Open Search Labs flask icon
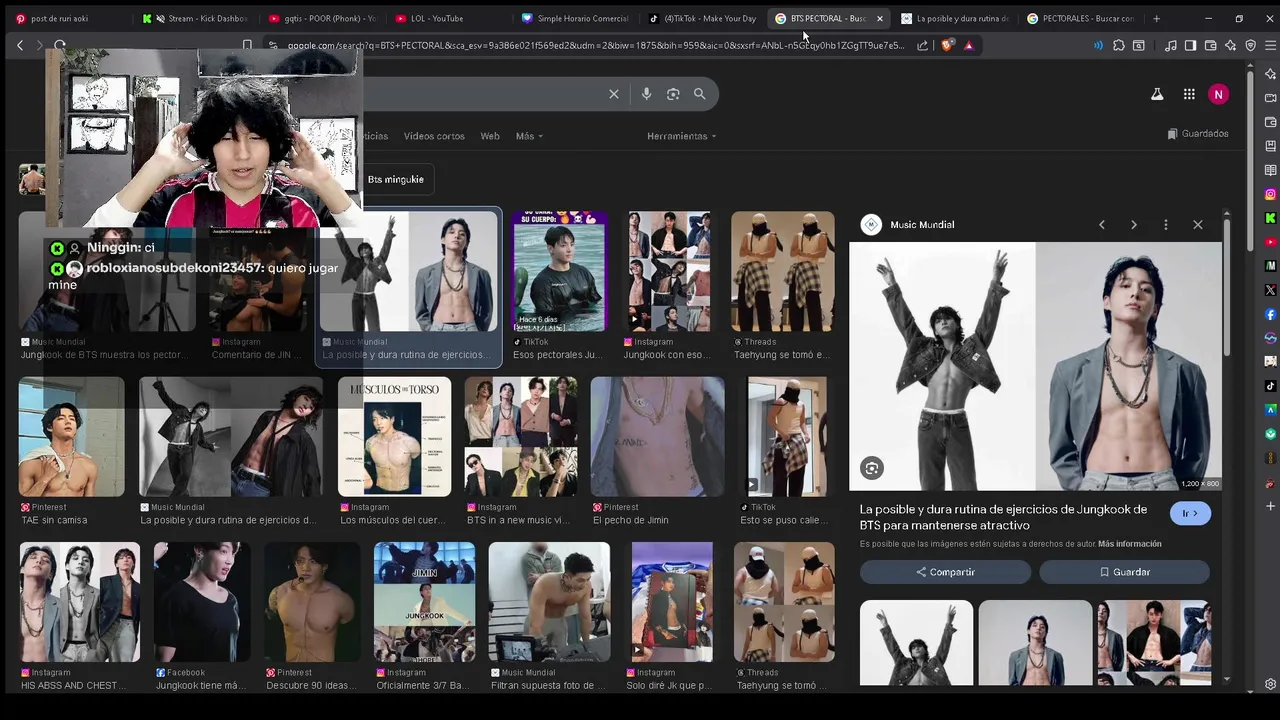1280x720 pixels. point(1157,94)
